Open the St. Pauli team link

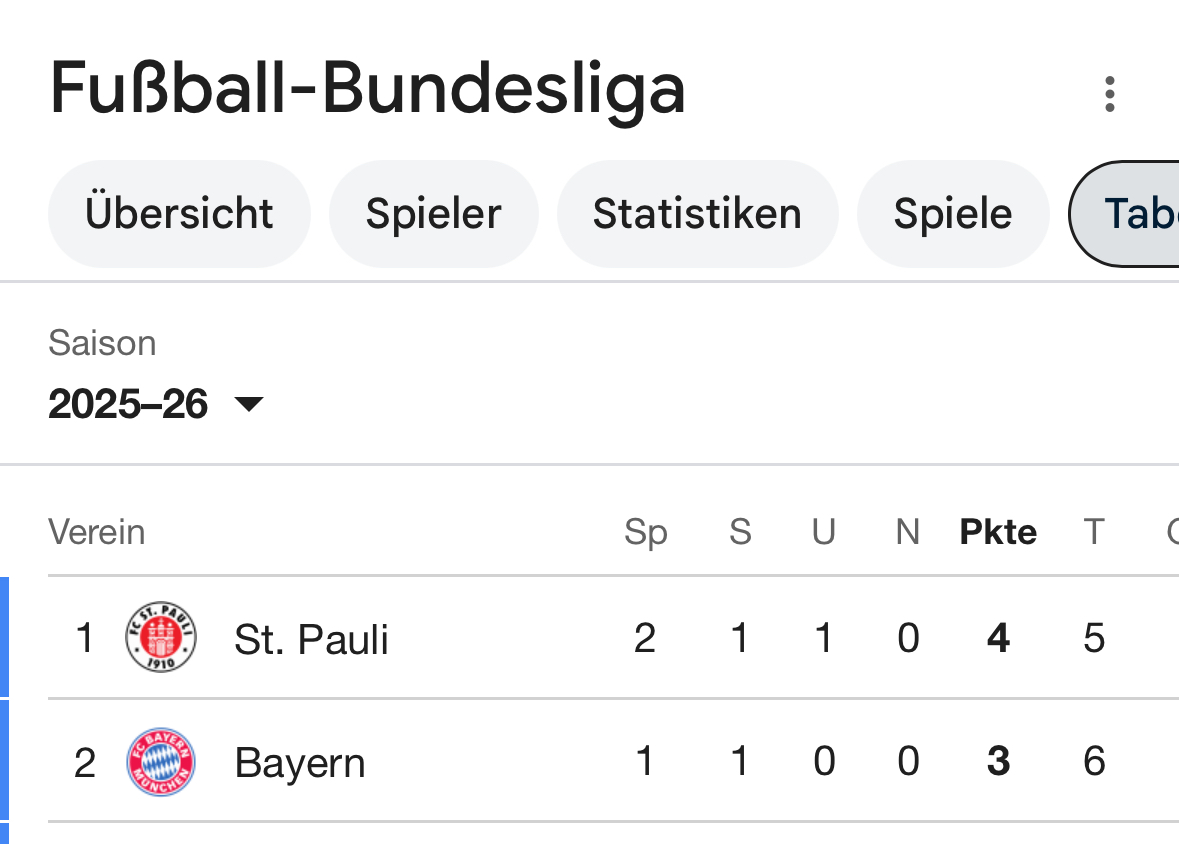pyautogui.click(x=311, y=639)
